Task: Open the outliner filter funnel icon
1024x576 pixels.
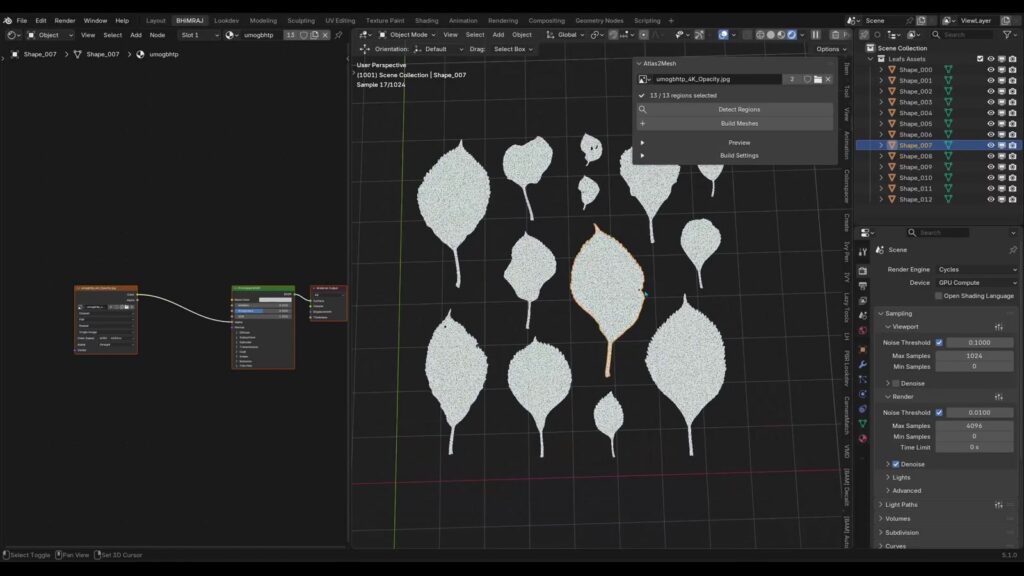Action: click(x=1007, y=35)
